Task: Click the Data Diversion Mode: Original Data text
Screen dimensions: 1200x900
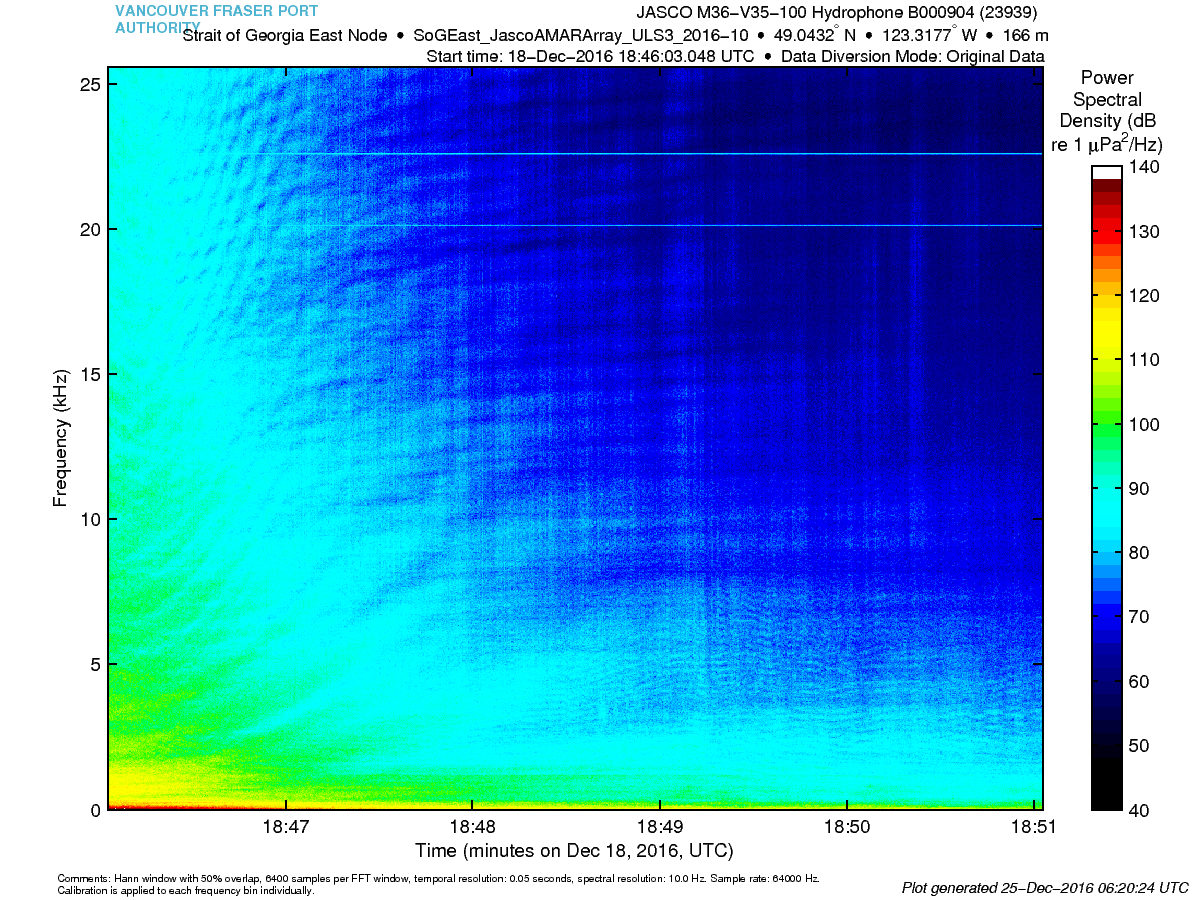Action: pos(912,56)
